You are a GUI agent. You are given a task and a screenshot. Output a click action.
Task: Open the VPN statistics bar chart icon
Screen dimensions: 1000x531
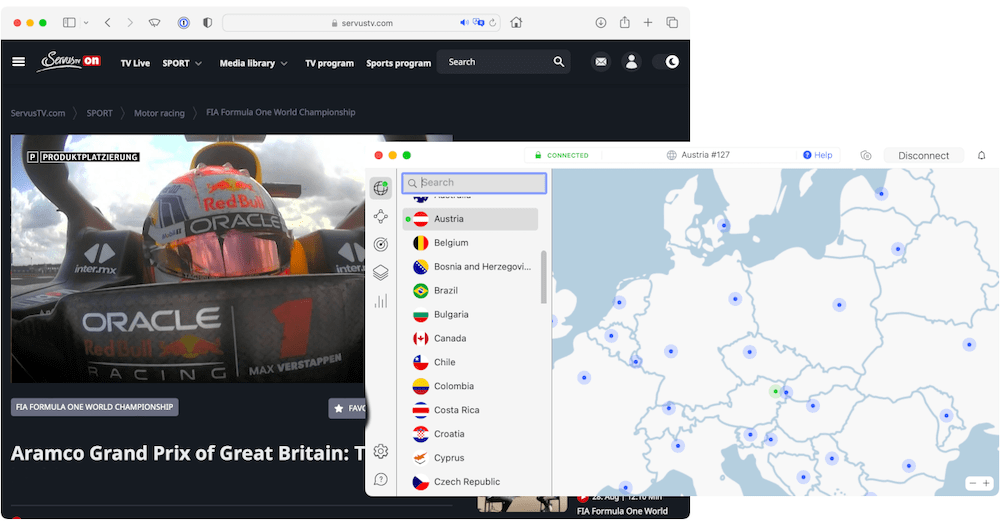(x=381, y=301)
